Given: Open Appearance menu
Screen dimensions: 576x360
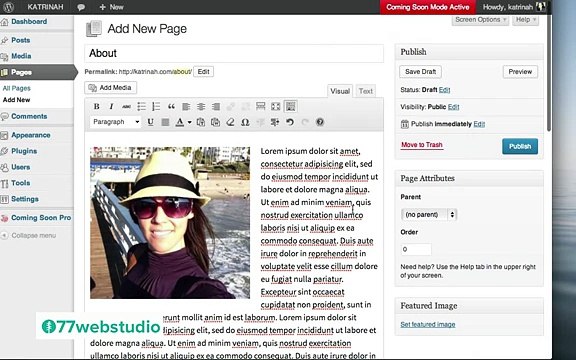Looking at the screenshot, I should point(30,135).
